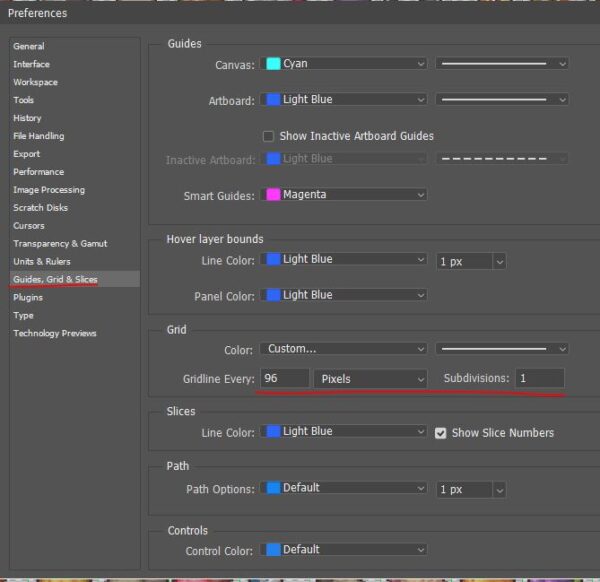Click the Control Color Default swatch

click(273, 550)
